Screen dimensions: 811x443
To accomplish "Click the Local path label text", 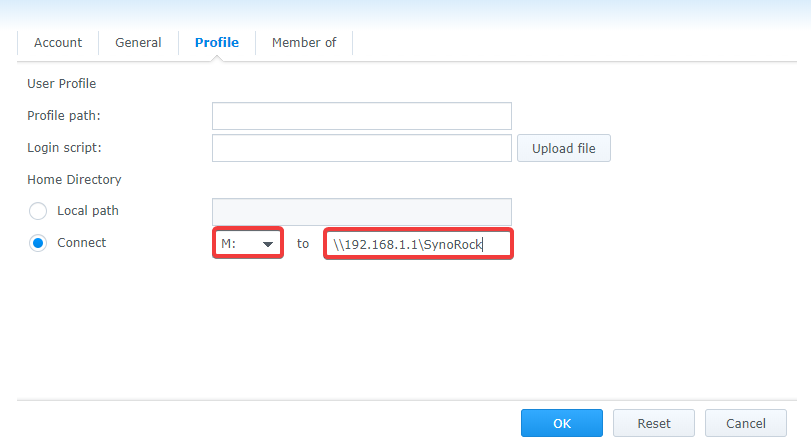I will tap(88, 211).
